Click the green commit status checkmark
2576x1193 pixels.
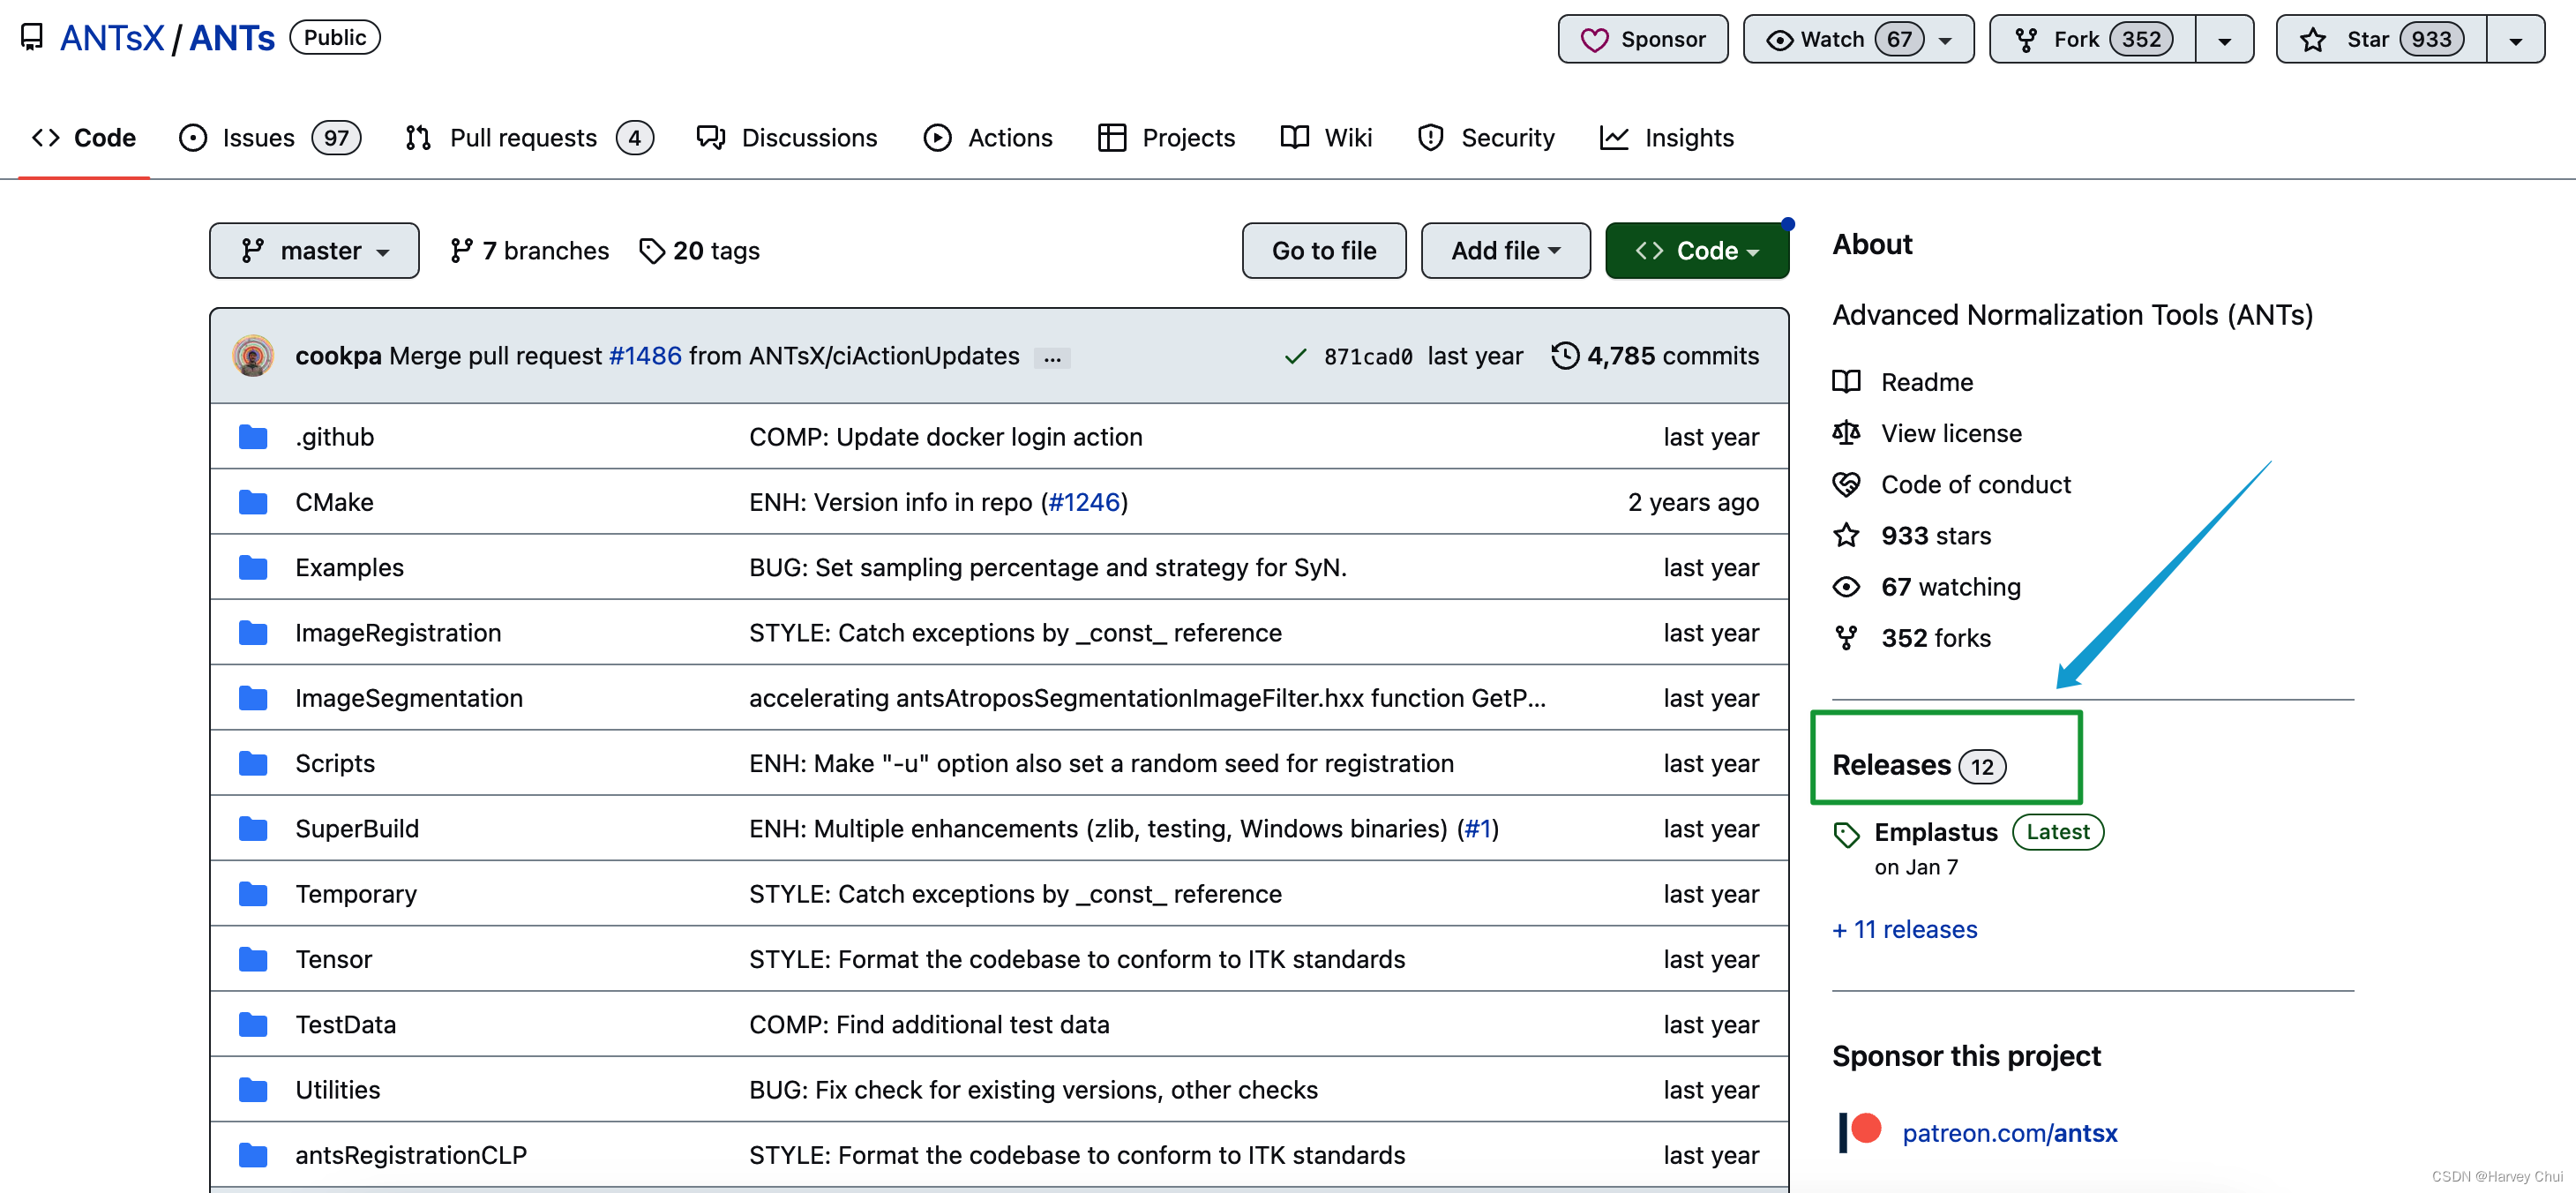pos(1295,357)
